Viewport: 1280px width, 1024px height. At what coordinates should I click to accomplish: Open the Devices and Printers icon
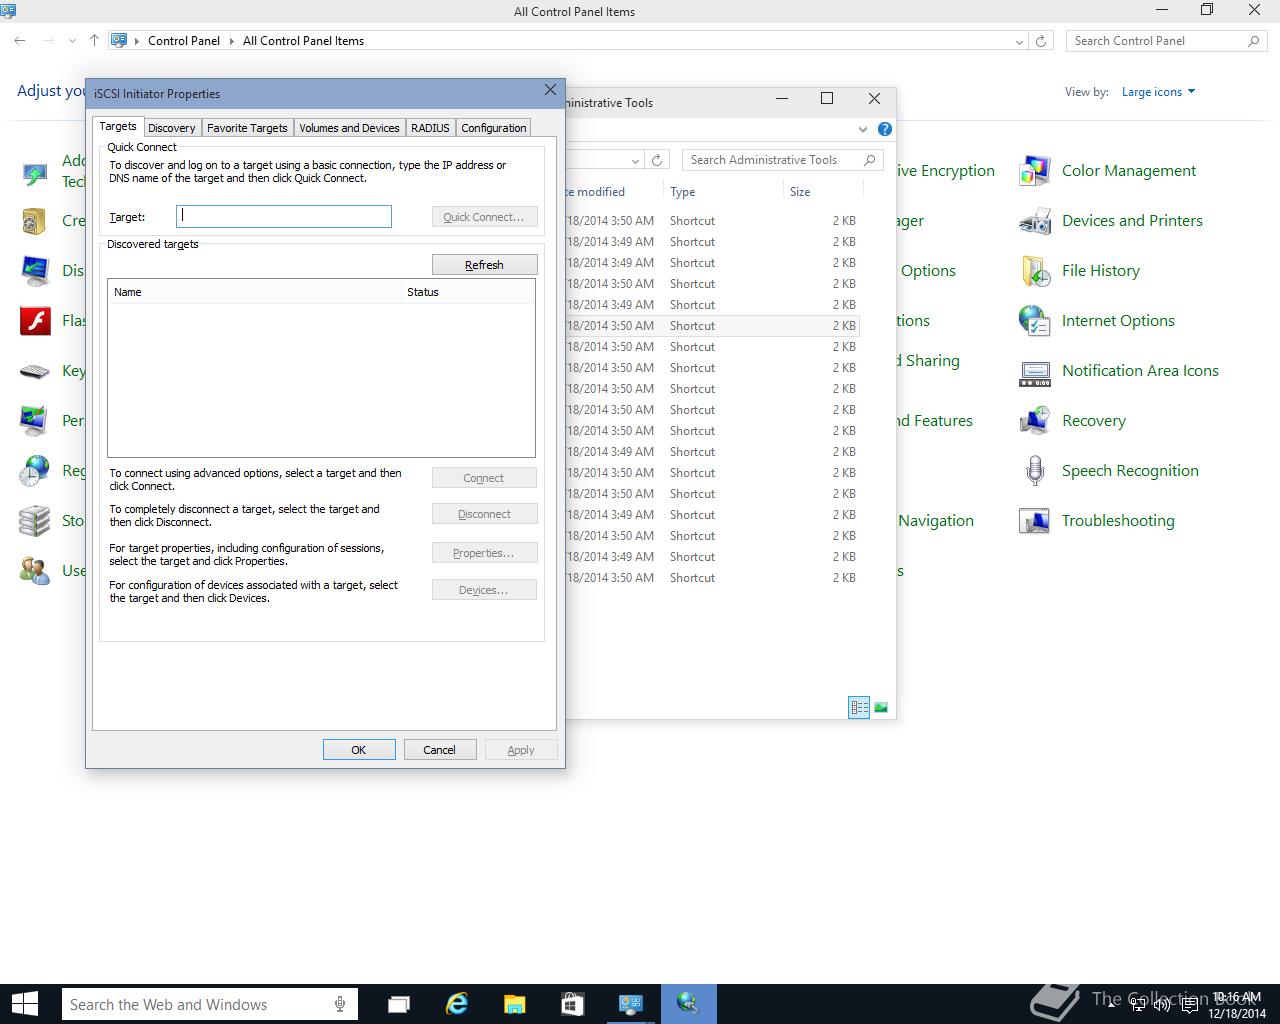coord(1034,221)
